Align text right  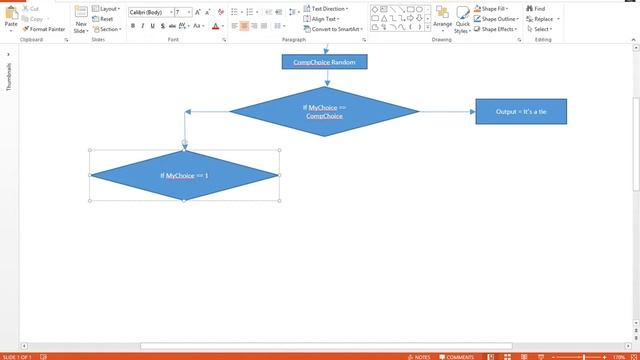[254, 26]
